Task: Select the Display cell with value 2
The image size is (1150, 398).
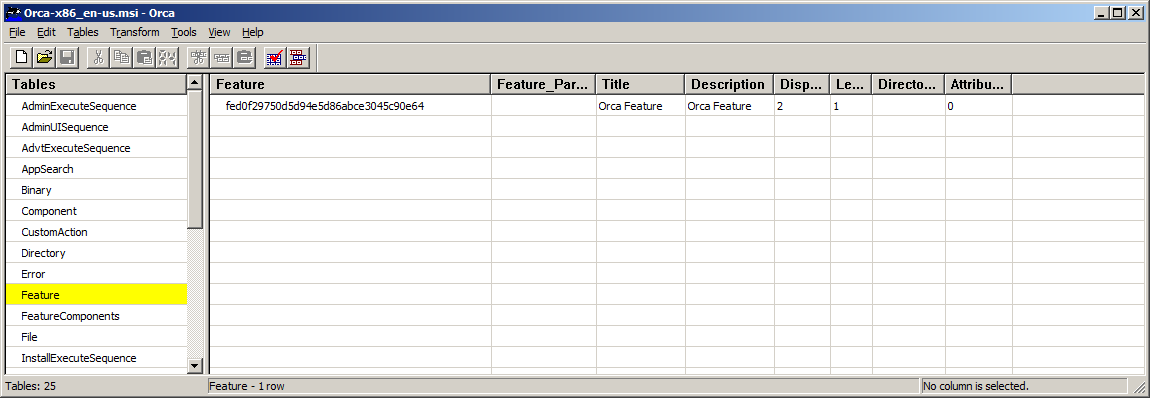Action: click(x=802, y=106)
